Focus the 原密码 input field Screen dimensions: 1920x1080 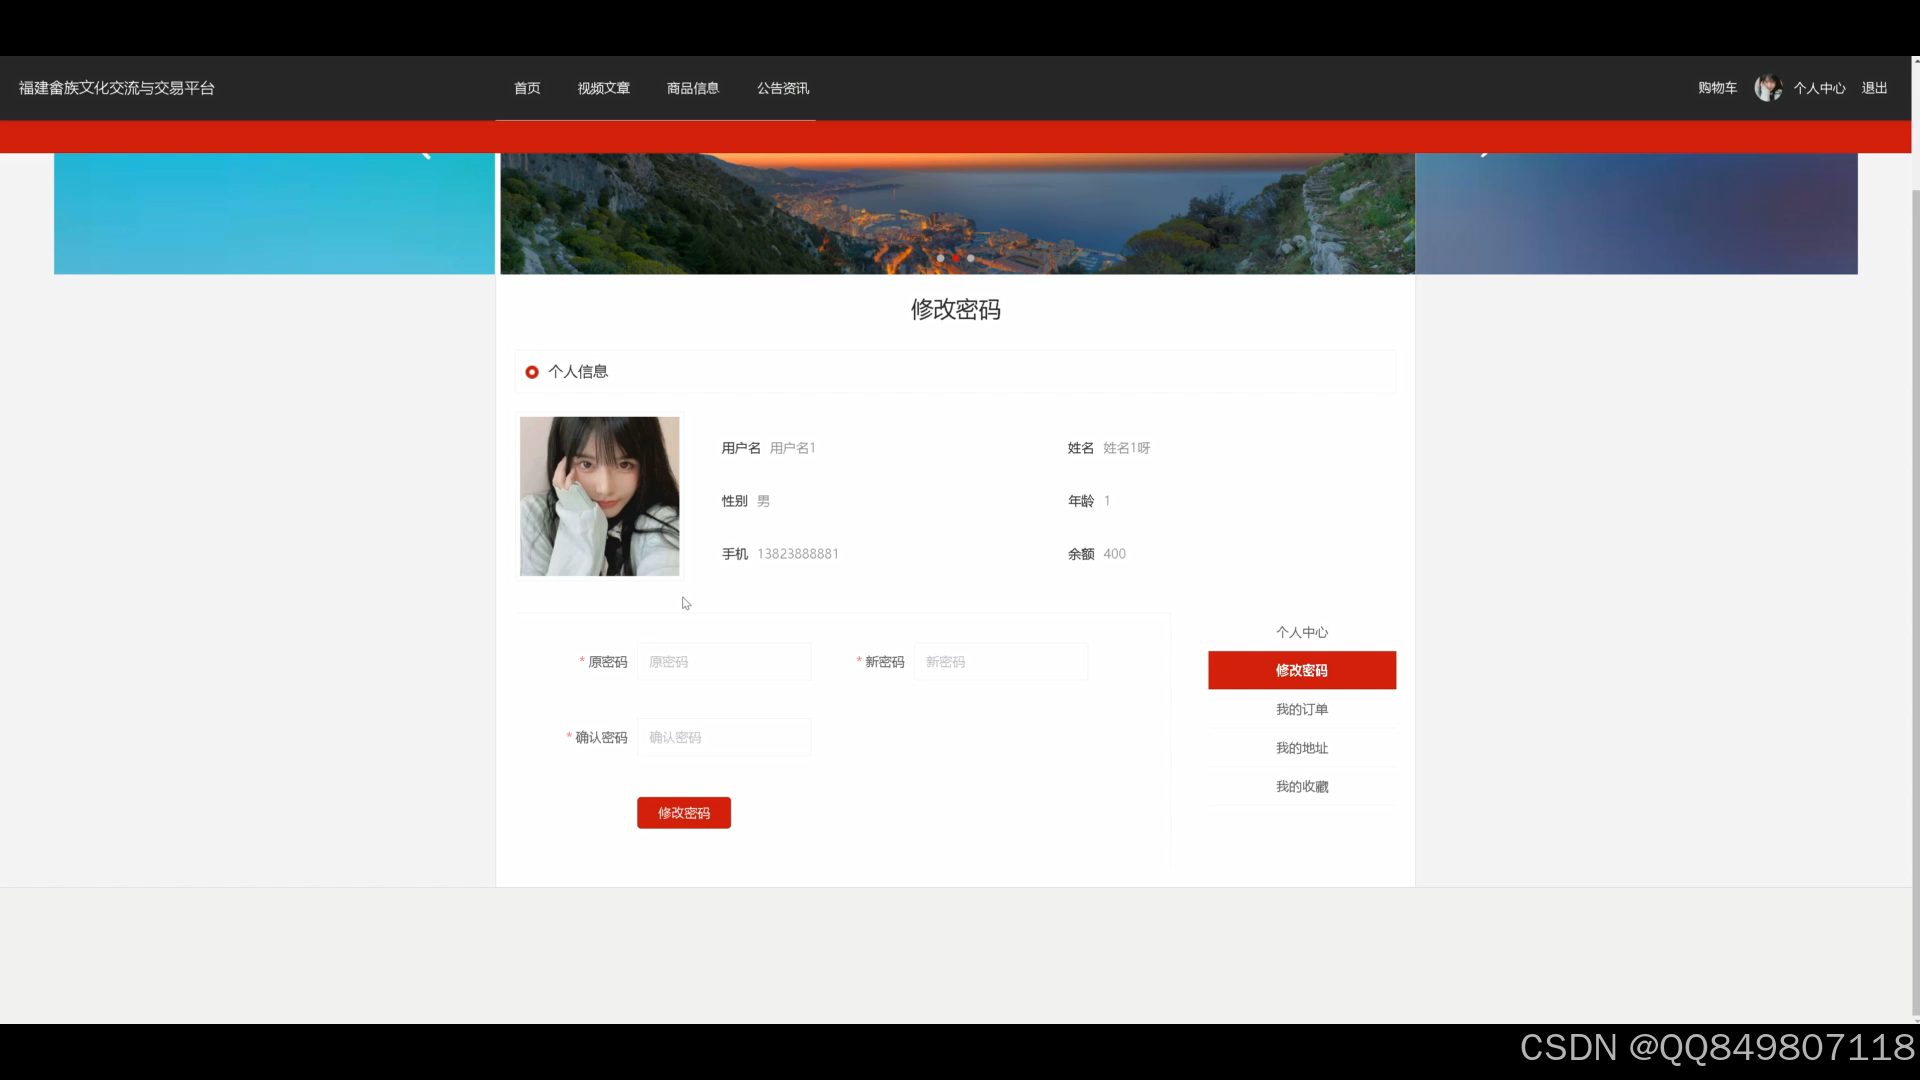click(724, 662)
